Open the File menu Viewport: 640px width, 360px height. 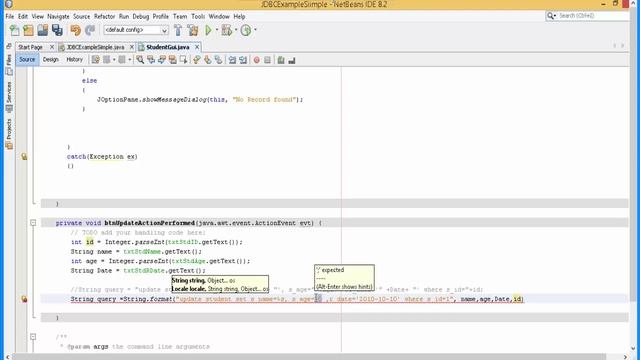(10, 16)
